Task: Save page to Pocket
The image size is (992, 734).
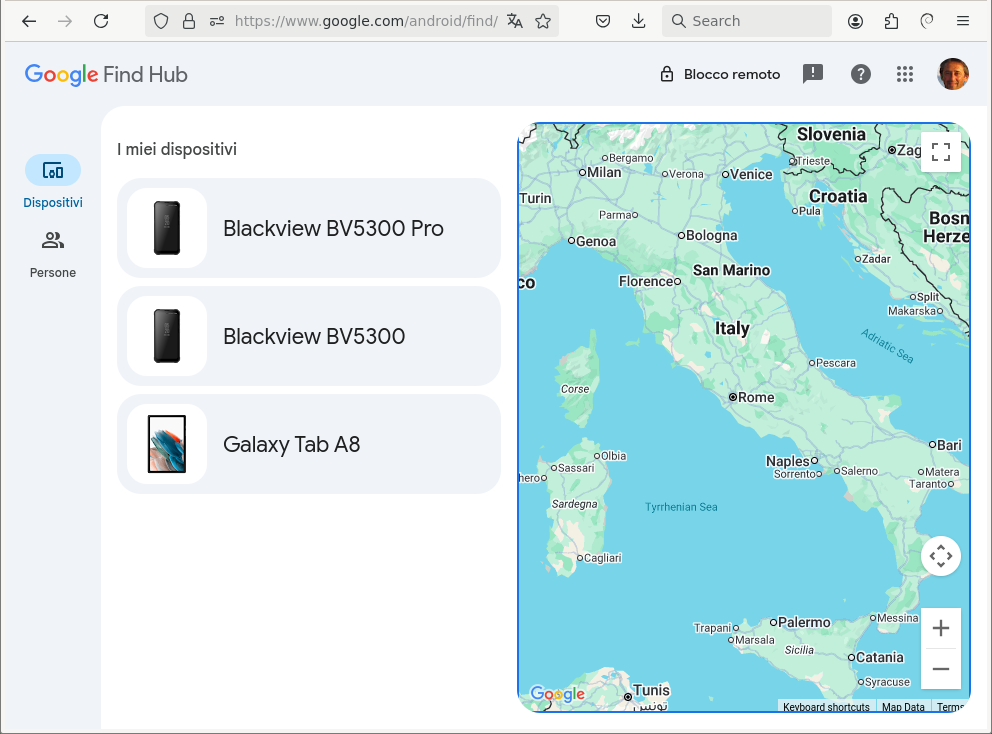Action: pyautogui.click(x=603, y=22)
